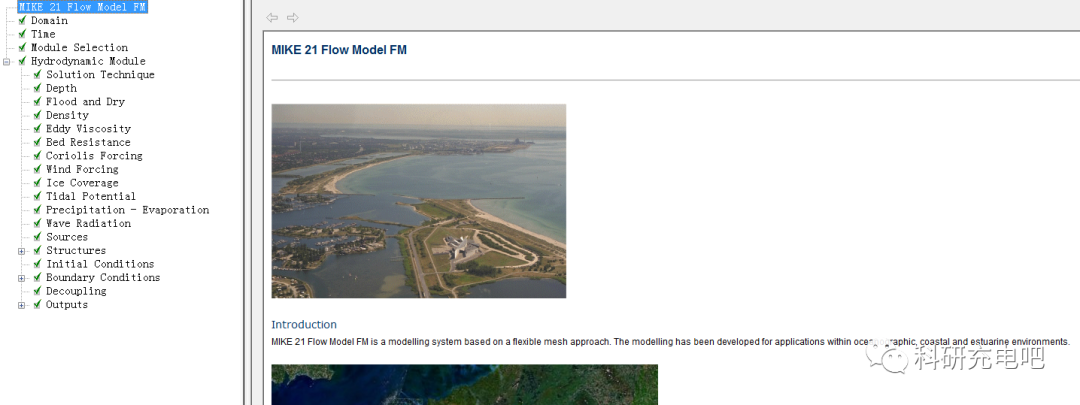Click green checkmark beside Sources
This screenshot has width=1080, height=405.
pyautogui.click(x=37, y=237)
